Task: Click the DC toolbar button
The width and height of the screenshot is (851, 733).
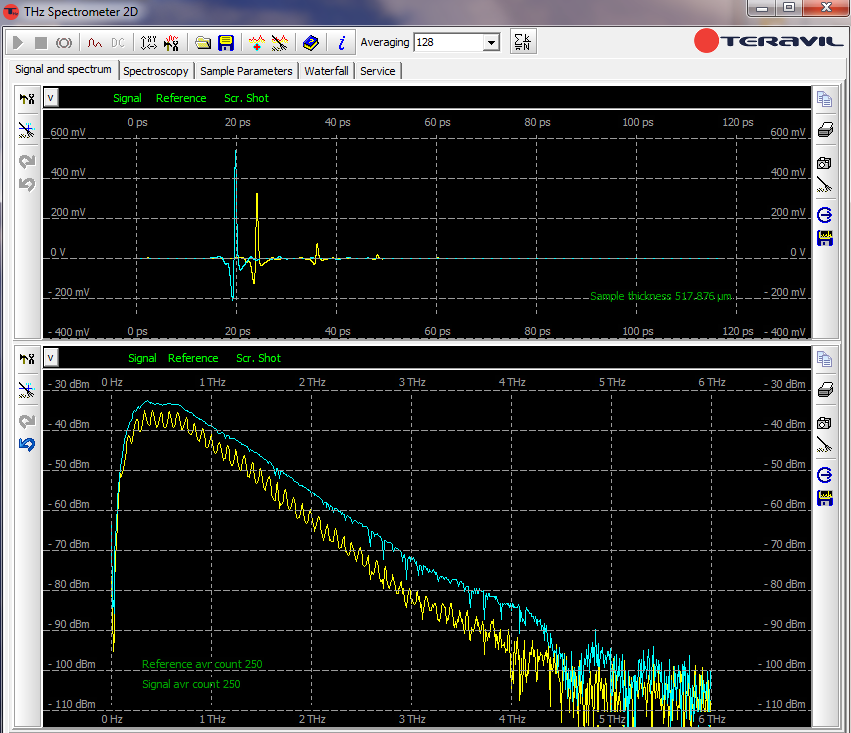Action: click(x=118, y=43)
